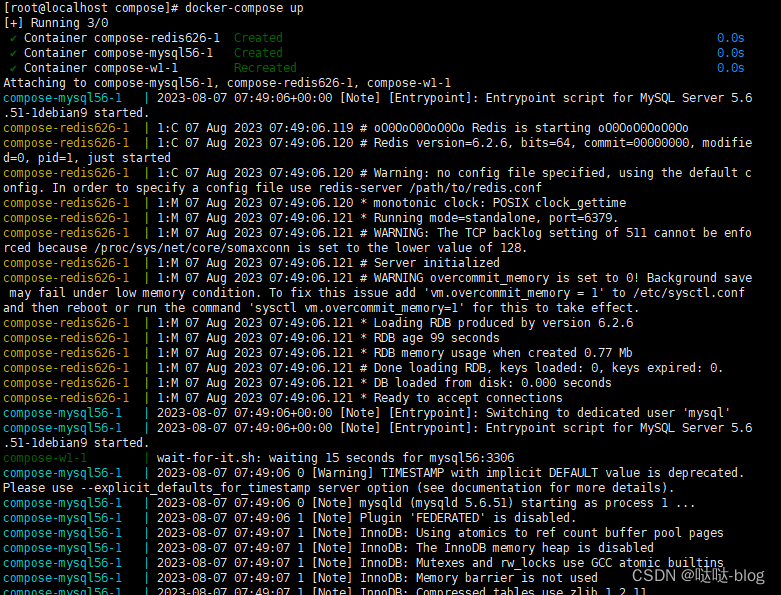Click '/path/to/redis.conf' in the redis warning
Screen dimensions: 781x595
pyautogui.click(x=475, y=188)
